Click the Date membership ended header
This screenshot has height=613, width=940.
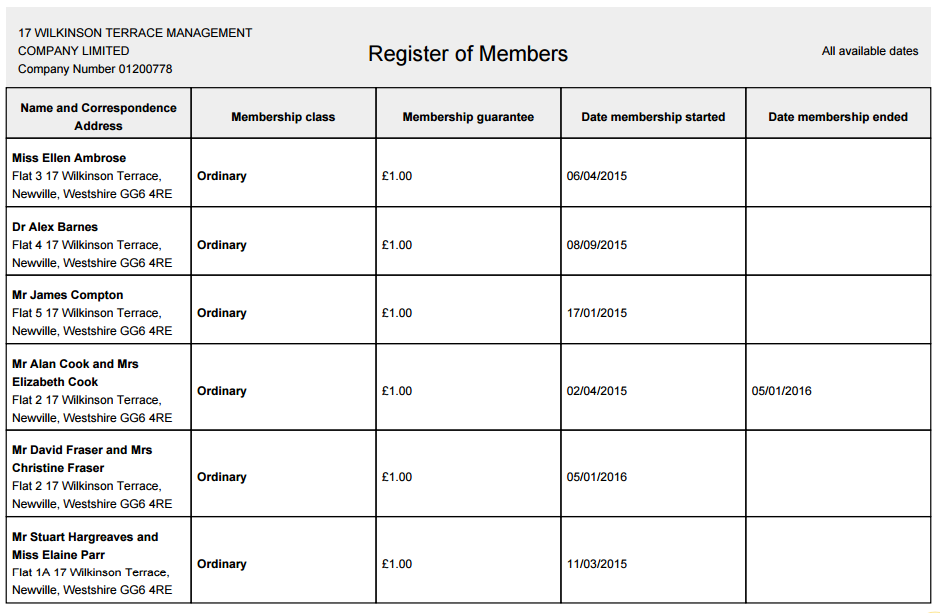(838, 117)
